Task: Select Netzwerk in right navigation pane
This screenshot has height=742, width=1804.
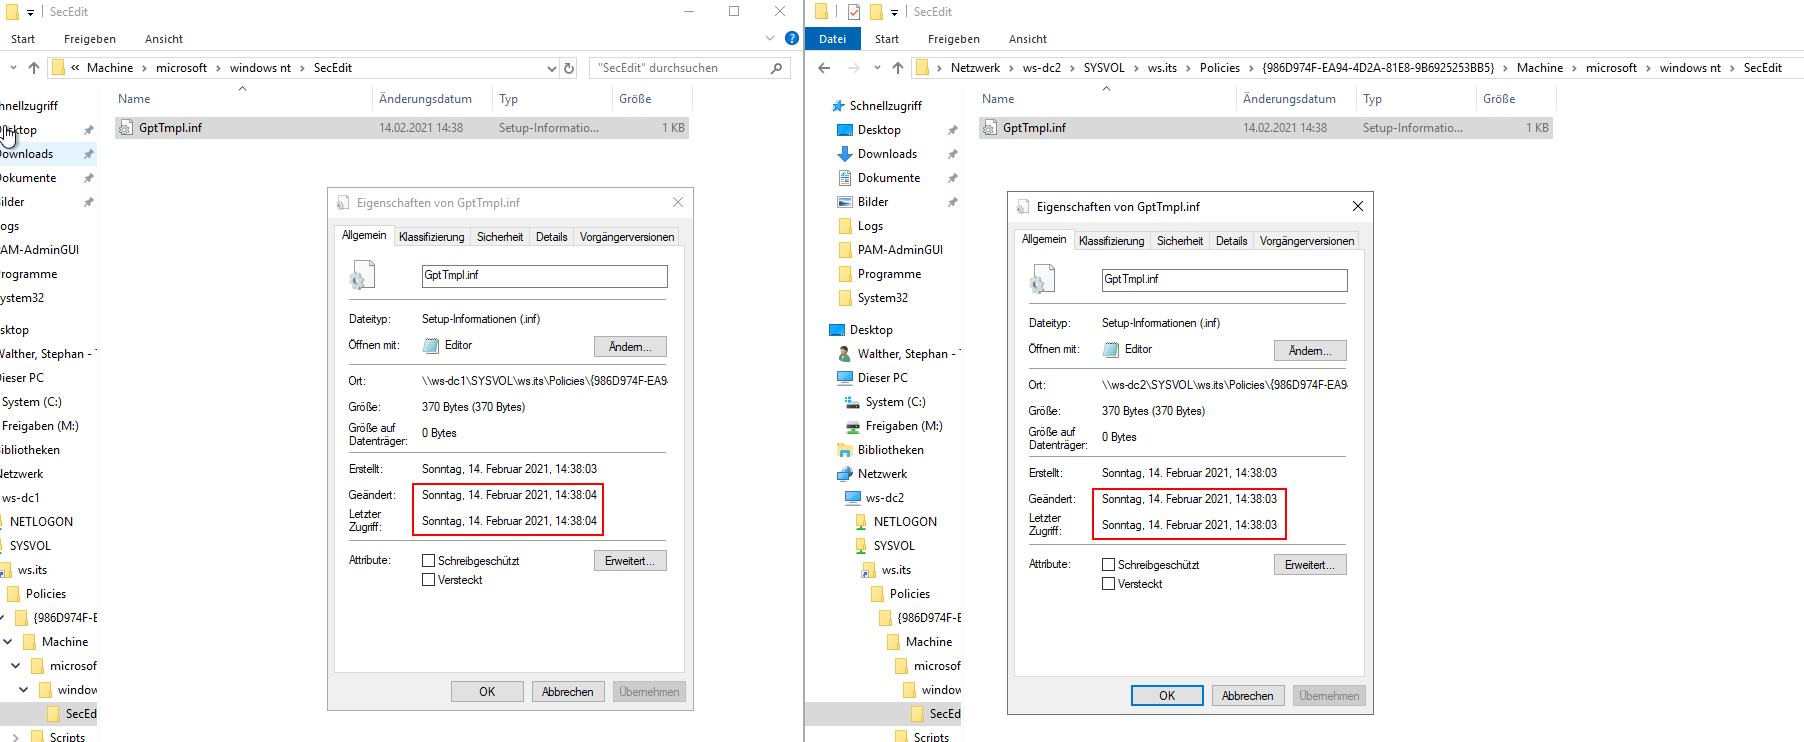Action: coord(882,474)
